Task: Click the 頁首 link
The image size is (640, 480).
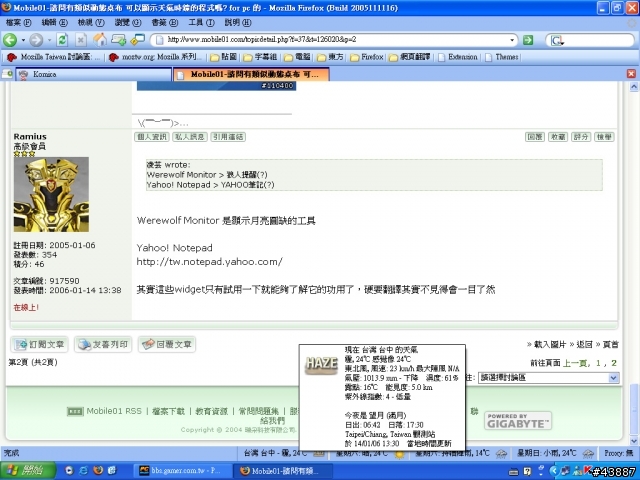Action: pyautogui.click(x=611, y=345)
